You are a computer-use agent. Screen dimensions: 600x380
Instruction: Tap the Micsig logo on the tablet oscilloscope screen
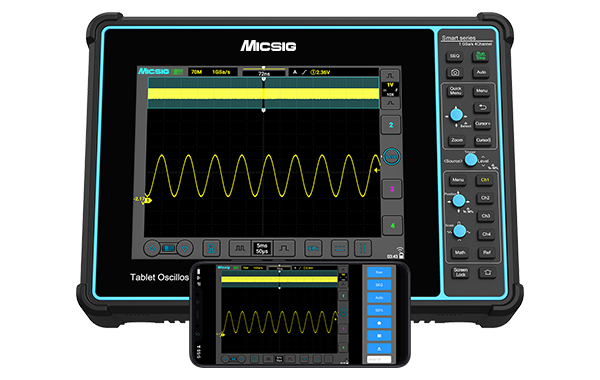[x=153, y=72]
